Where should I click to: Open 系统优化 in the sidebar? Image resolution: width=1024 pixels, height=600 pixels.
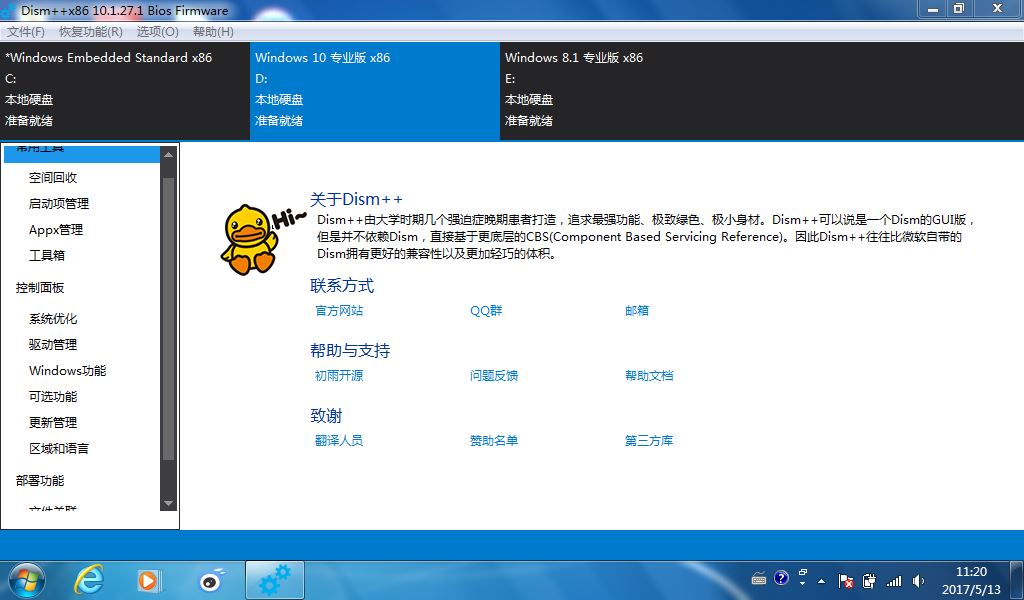point(53,319)
